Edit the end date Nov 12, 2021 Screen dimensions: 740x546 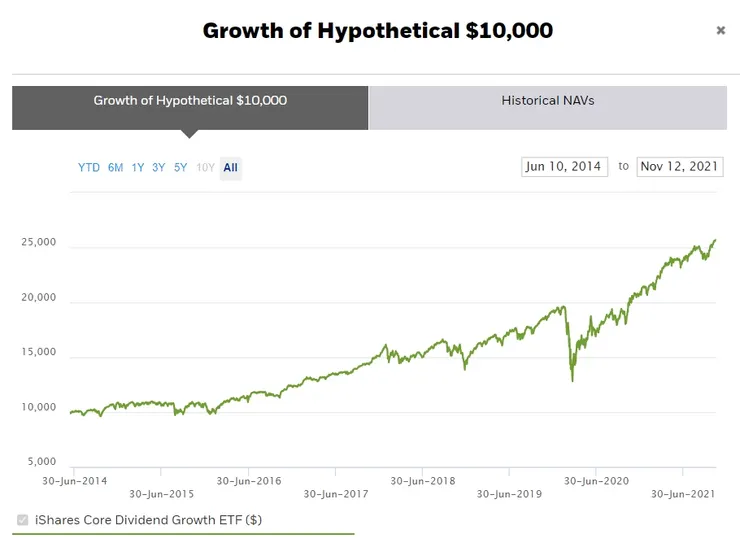[x=680, y=167]
